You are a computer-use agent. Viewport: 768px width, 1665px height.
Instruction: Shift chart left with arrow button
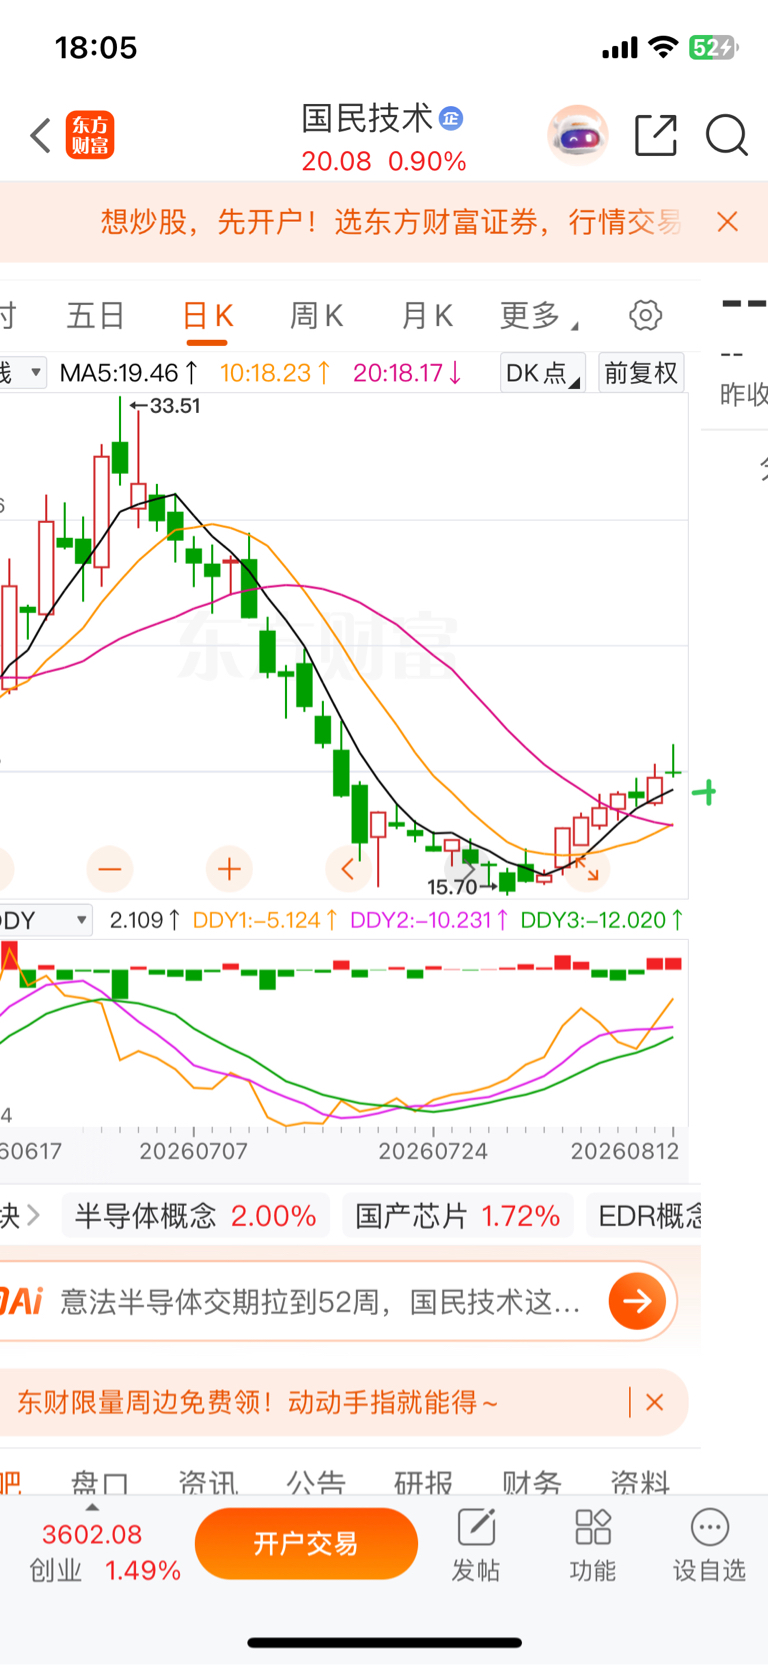pos(348,869)
